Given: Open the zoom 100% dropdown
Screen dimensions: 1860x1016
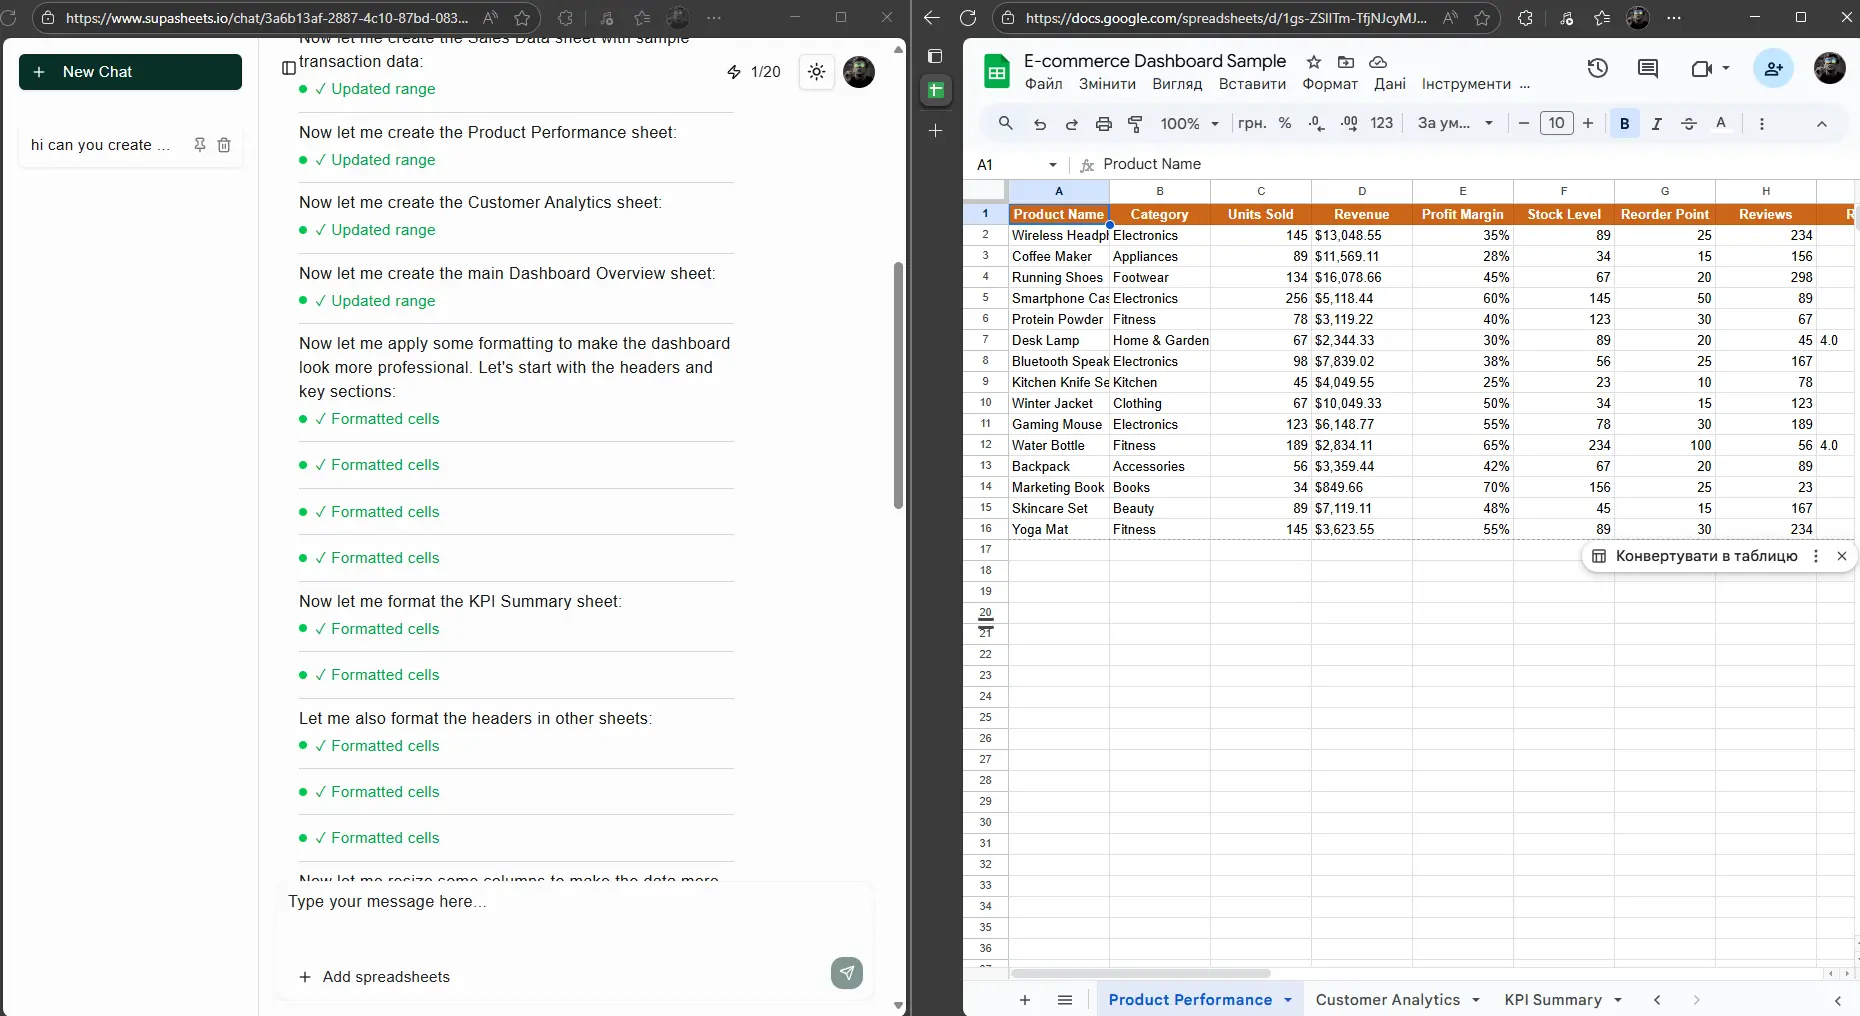Looking at the screenshot, I should point(1189,124).
